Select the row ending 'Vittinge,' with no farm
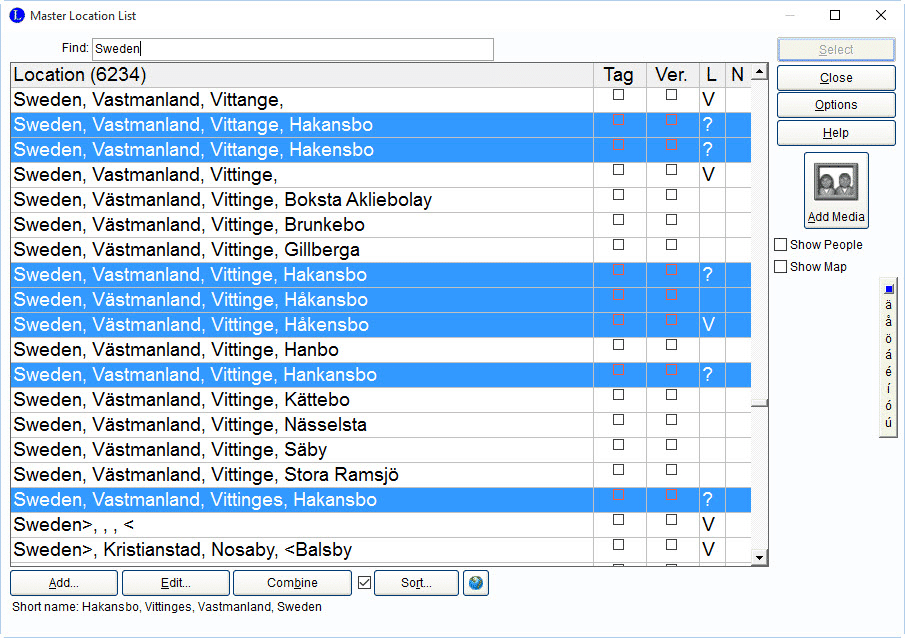This screenshot has width=905, height=638. (381, 174)
